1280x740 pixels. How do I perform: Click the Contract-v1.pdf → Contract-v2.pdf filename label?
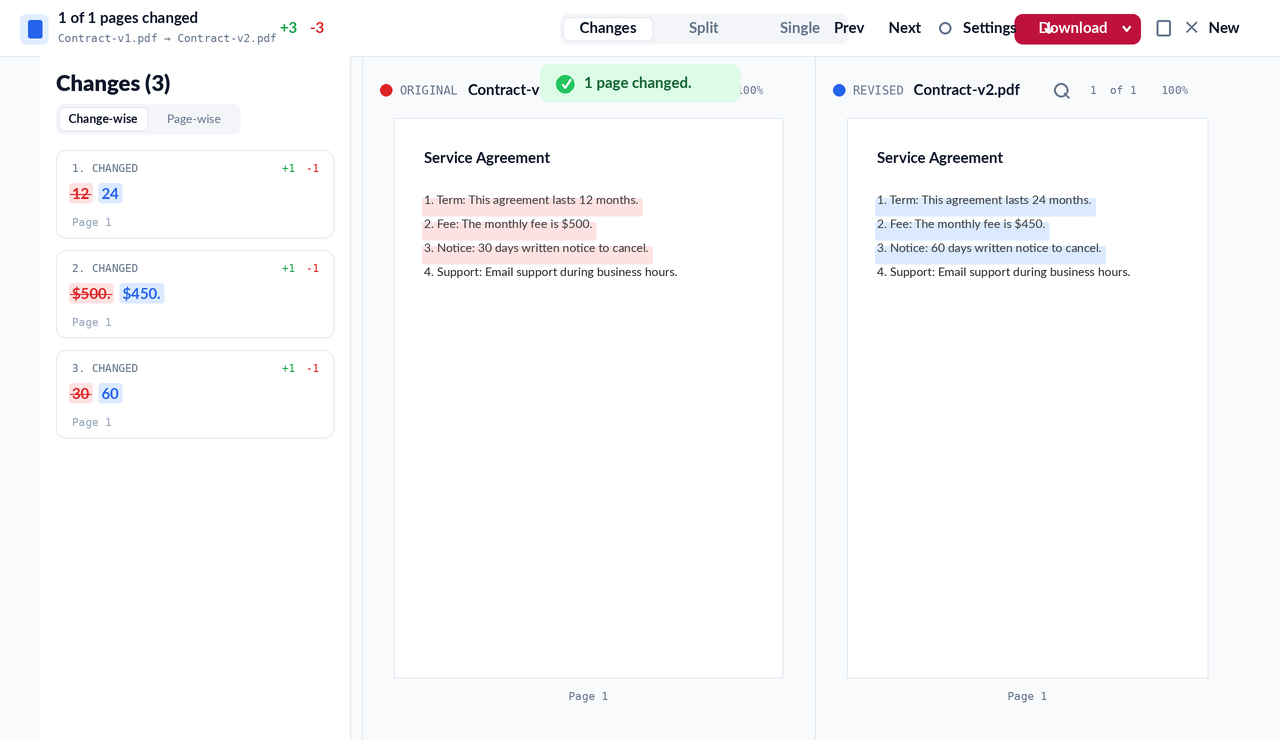pyautogui.click(x=167, y=38)
